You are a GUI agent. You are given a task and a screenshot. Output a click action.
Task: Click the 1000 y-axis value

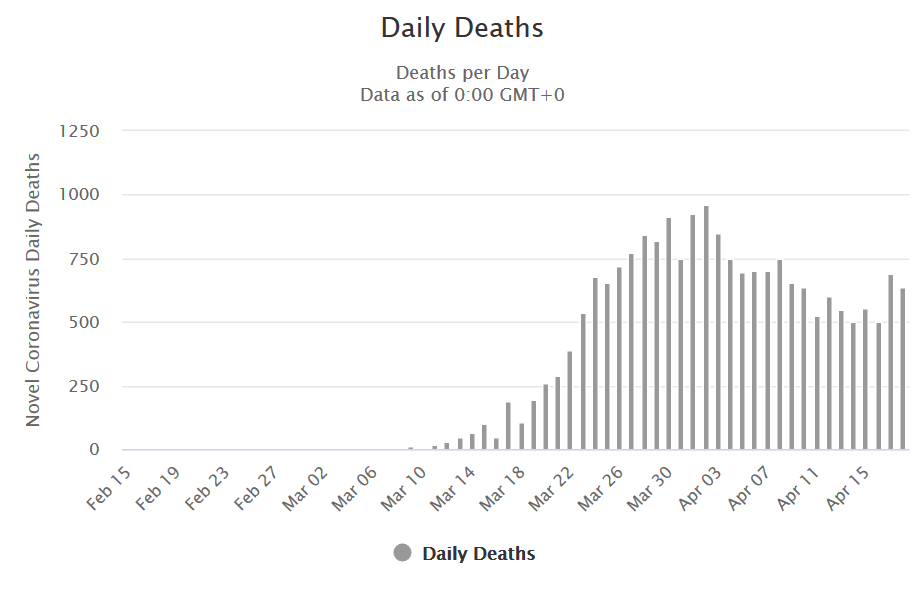[79, 195]
